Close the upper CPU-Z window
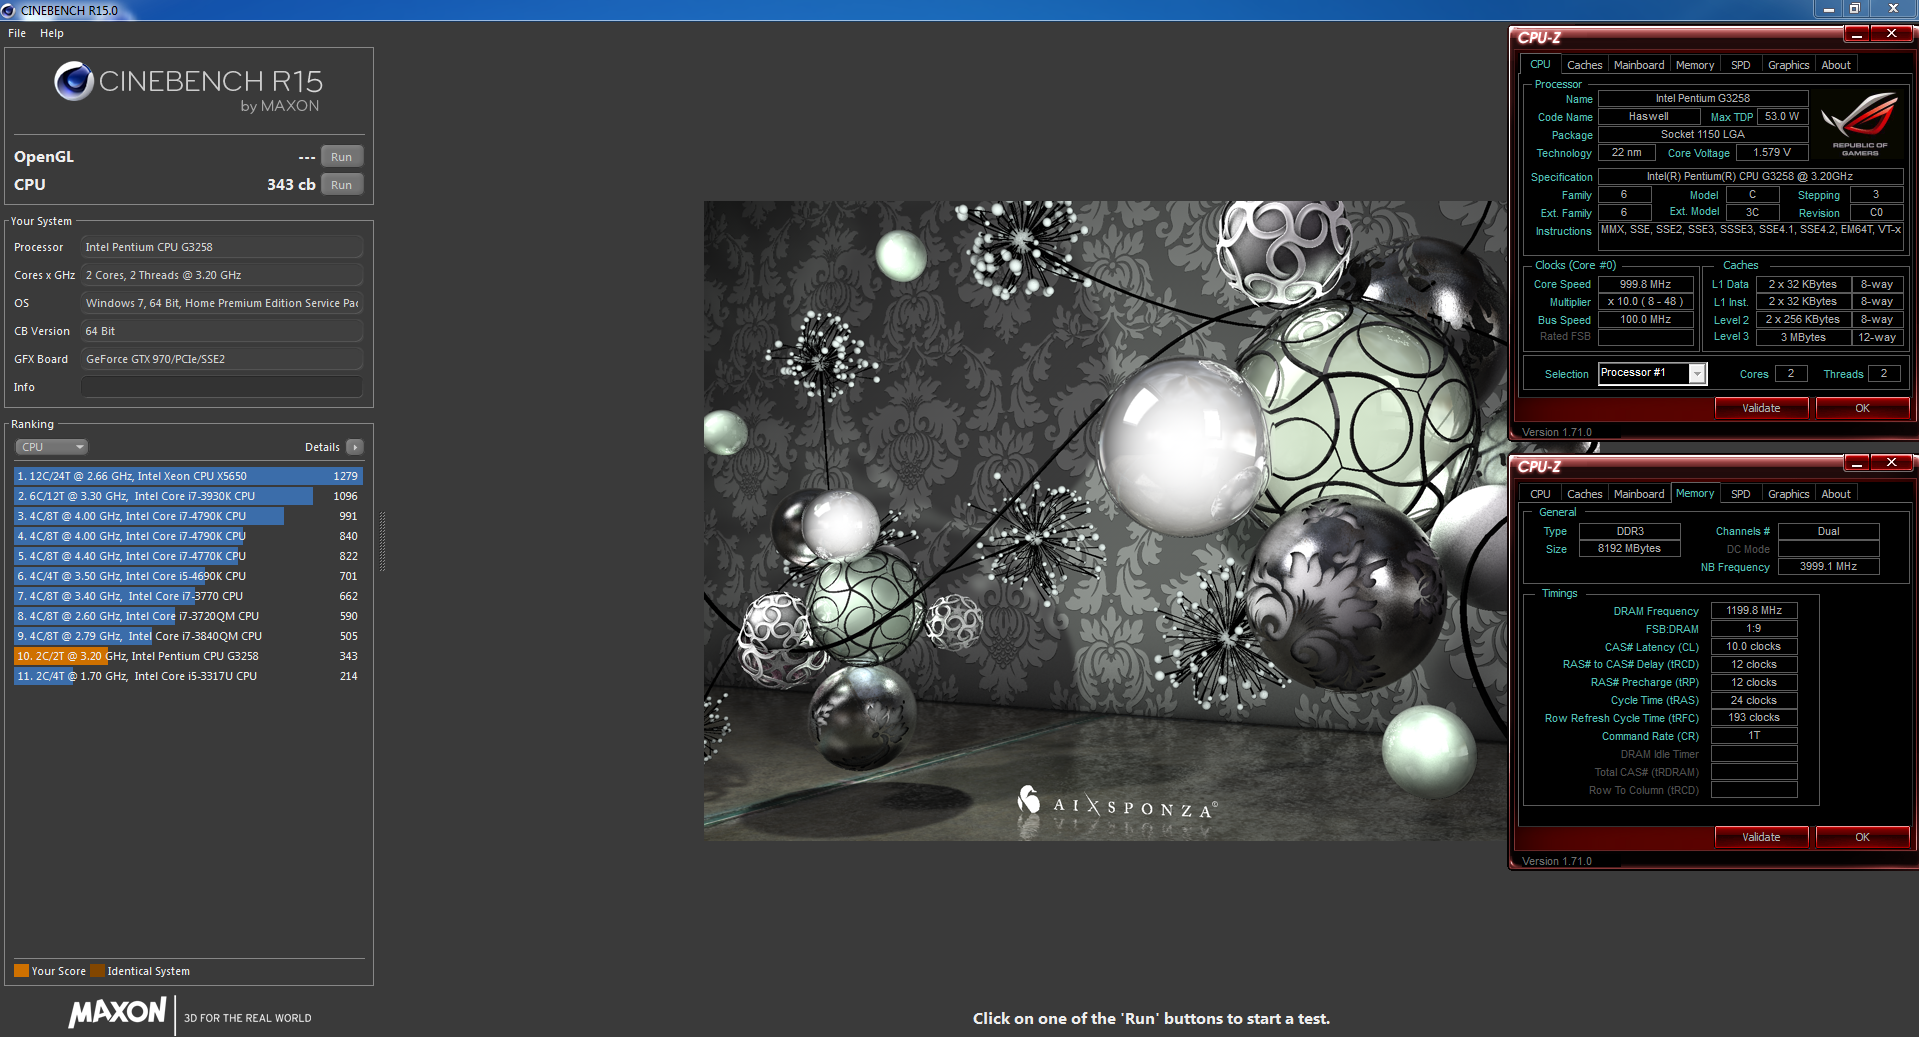The width and height of the screenshot is (1919, 1037). pos(1891,34)
